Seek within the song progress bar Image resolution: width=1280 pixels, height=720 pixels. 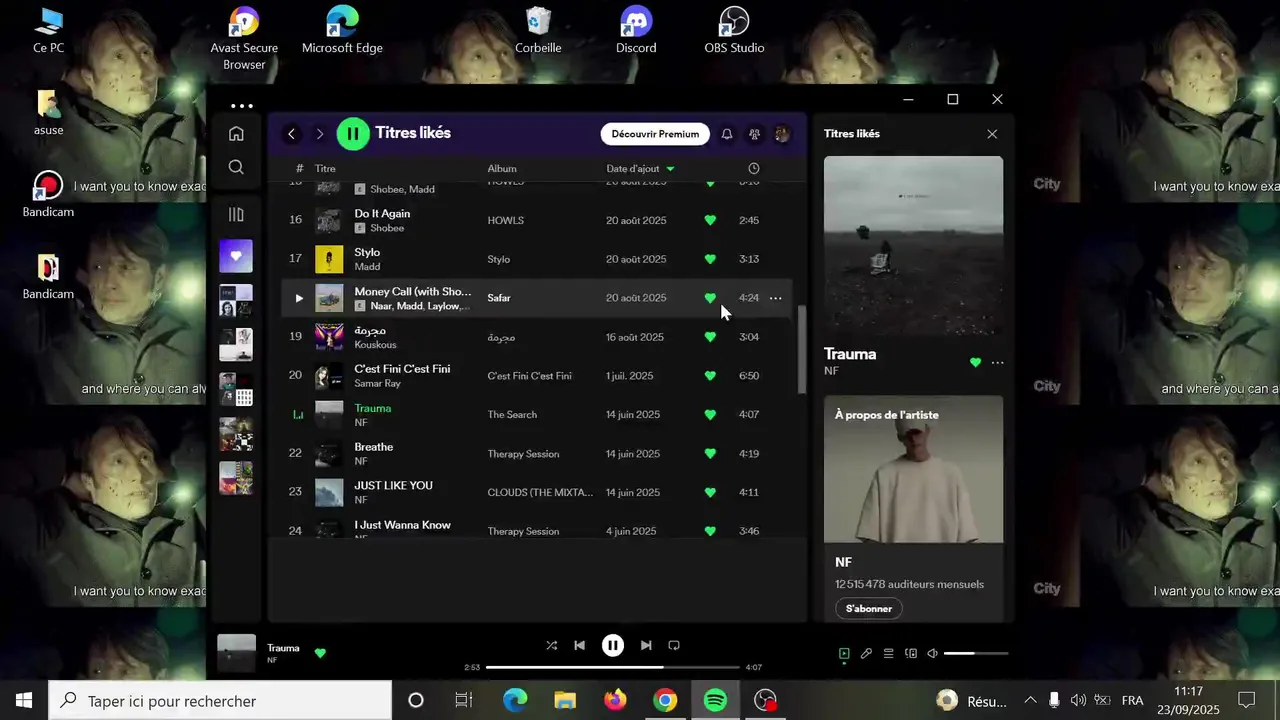pyautogui.click(x=612, y=667)
